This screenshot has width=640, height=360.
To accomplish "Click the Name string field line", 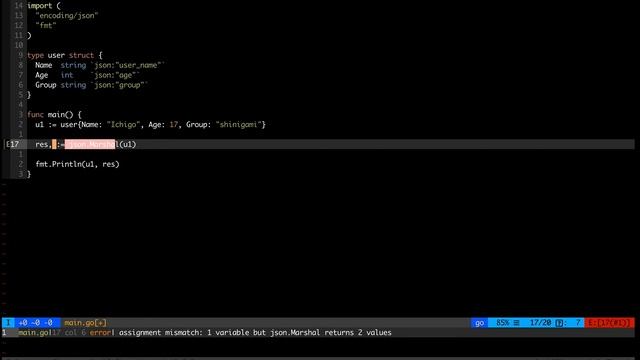I will coord(100,65).
